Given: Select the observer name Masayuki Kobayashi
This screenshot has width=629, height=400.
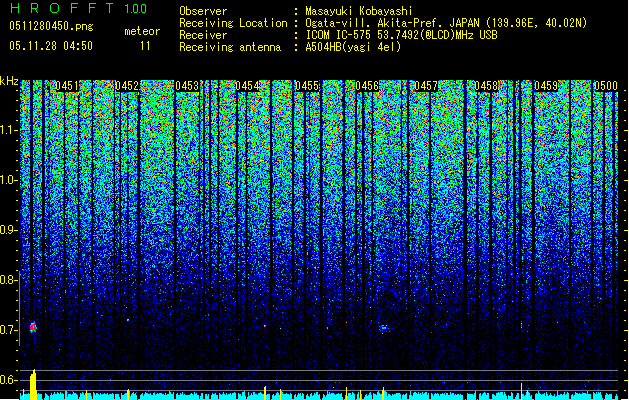Looking at the screenshot, I should [359, 11].
